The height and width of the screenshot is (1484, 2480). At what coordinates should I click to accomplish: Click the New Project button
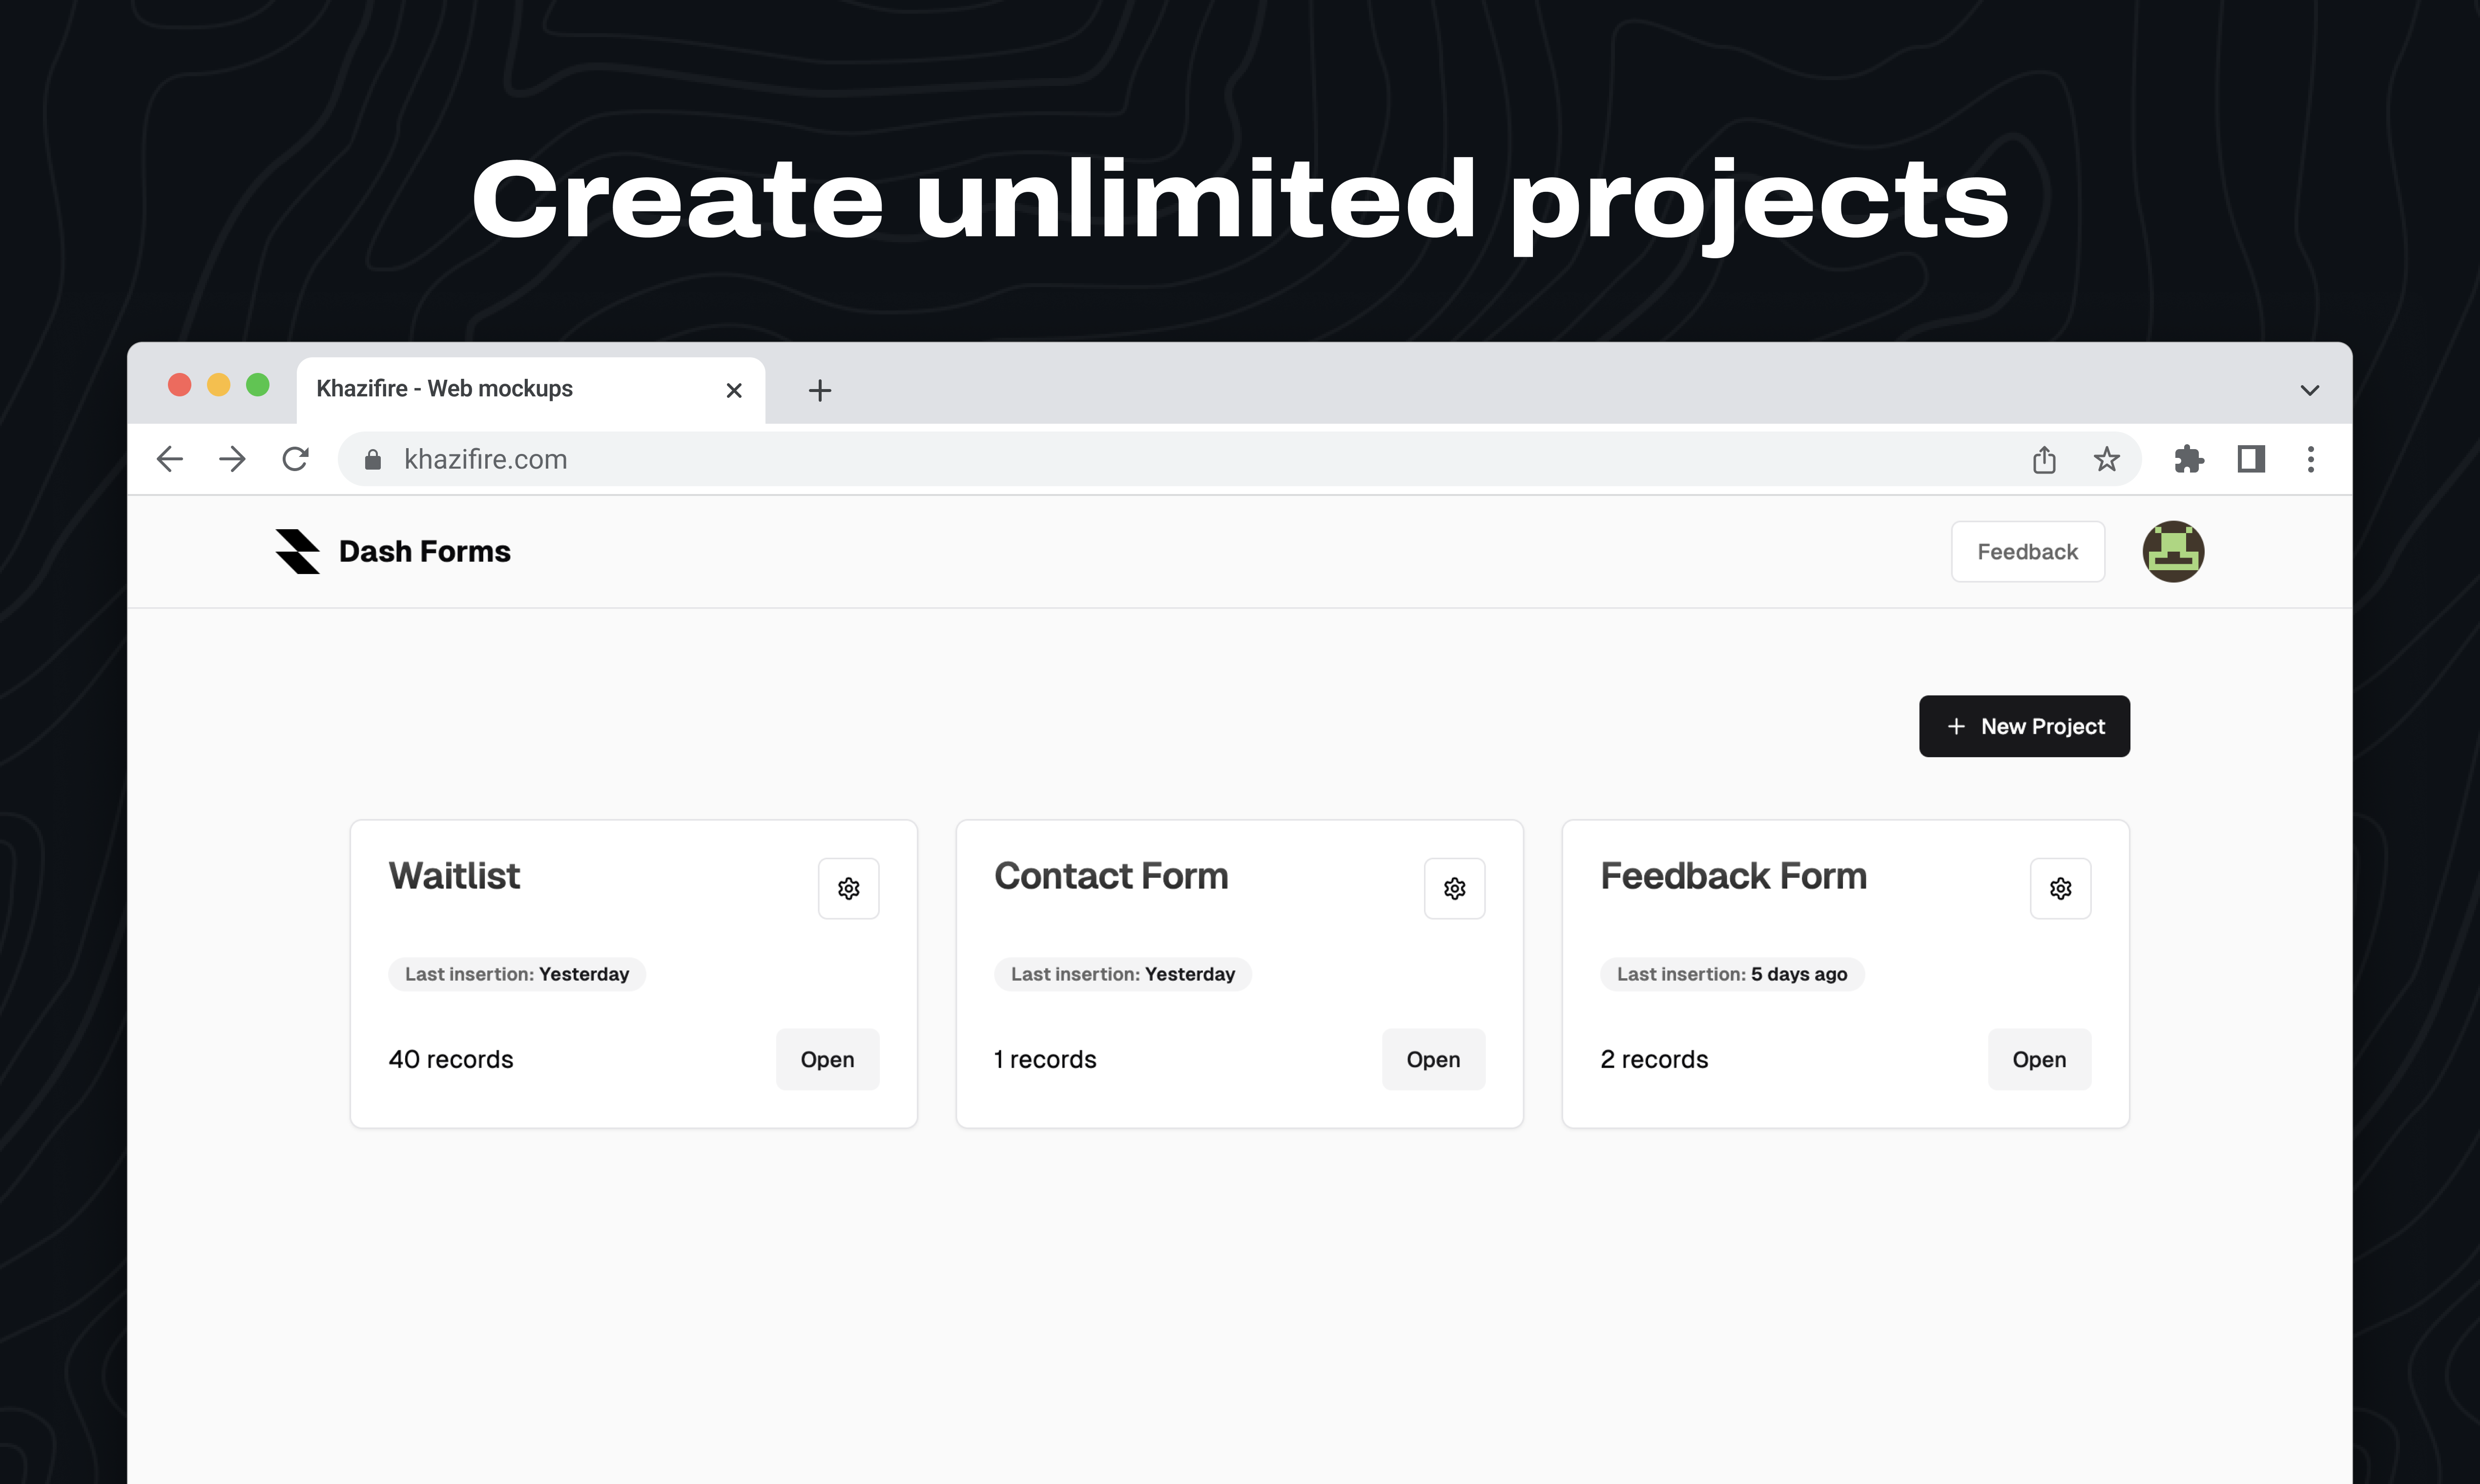2024,726
